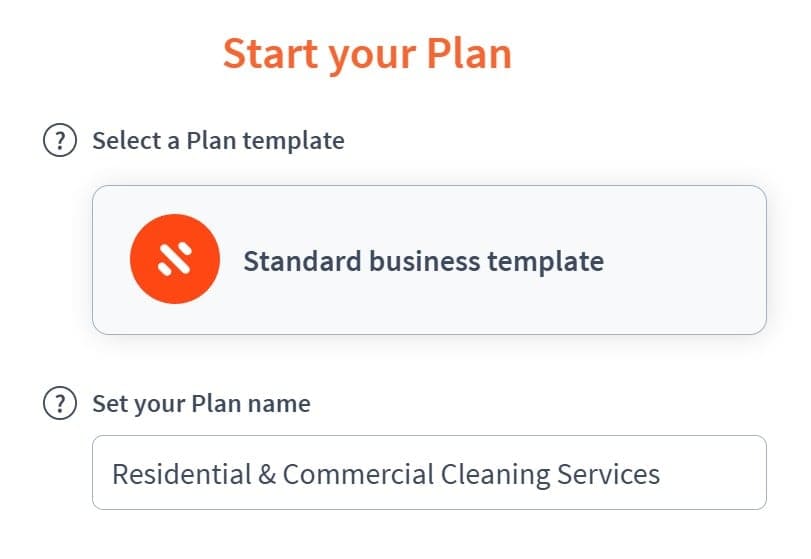Click the 'Start your Plan' heading

coord(367,54)
